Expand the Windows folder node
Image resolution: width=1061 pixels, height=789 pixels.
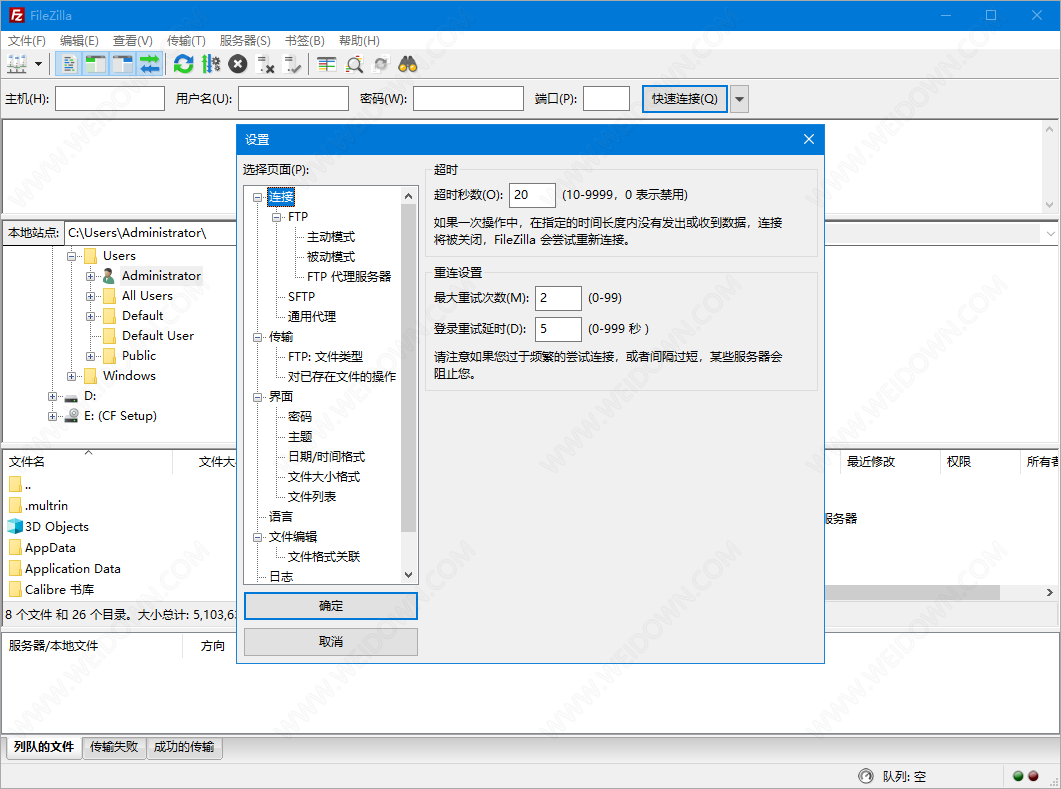pyautogui.click(x=71, y=376)
